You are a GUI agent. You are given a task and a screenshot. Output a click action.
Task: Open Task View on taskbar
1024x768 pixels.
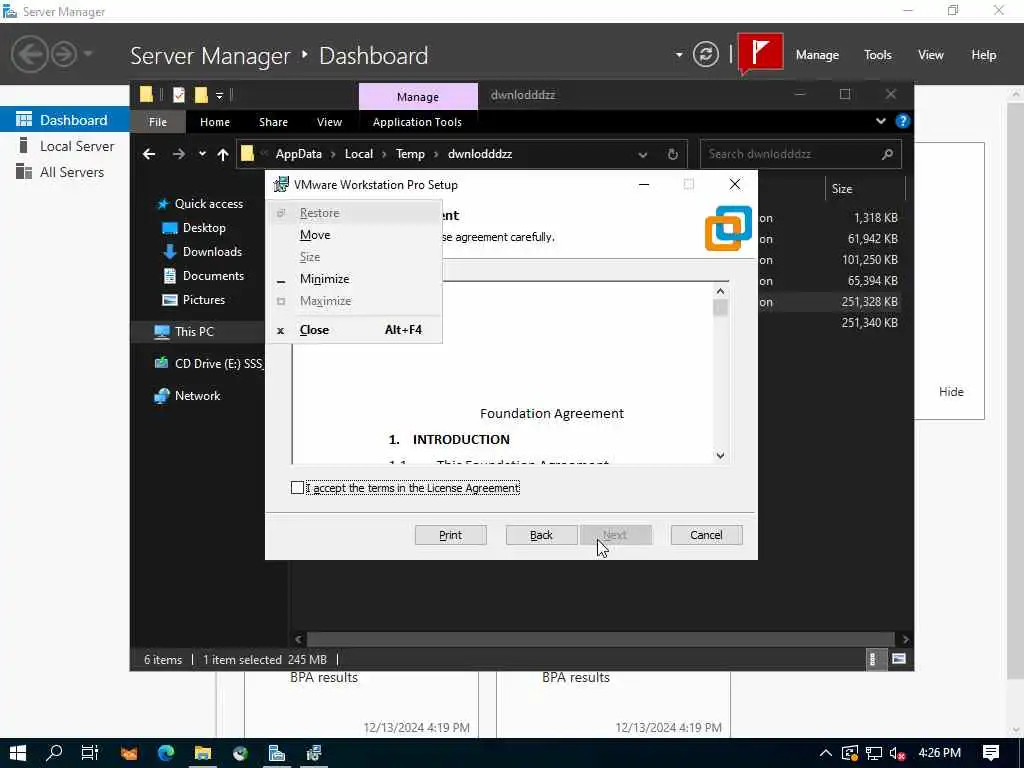90,753
